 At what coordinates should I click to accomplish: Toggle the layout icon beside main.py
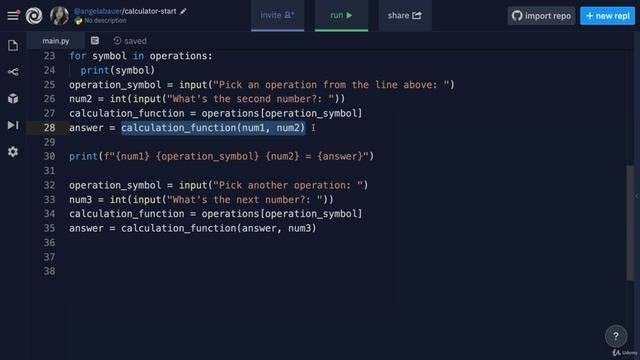coord(95,40)
